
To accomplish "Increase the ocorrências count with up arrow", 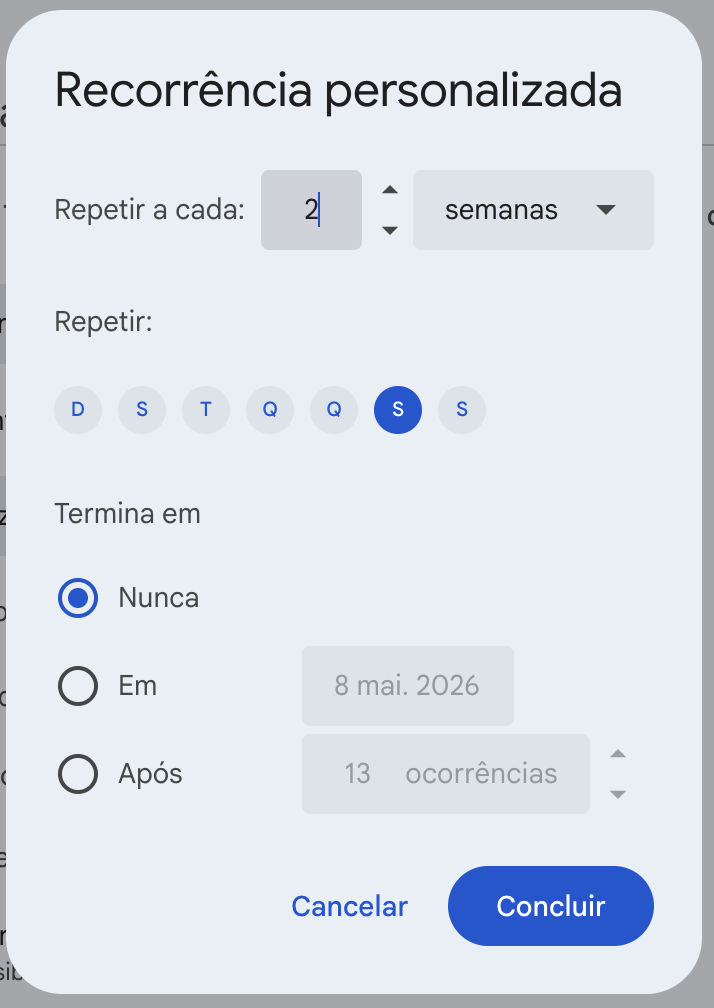I will pos(618,753).
